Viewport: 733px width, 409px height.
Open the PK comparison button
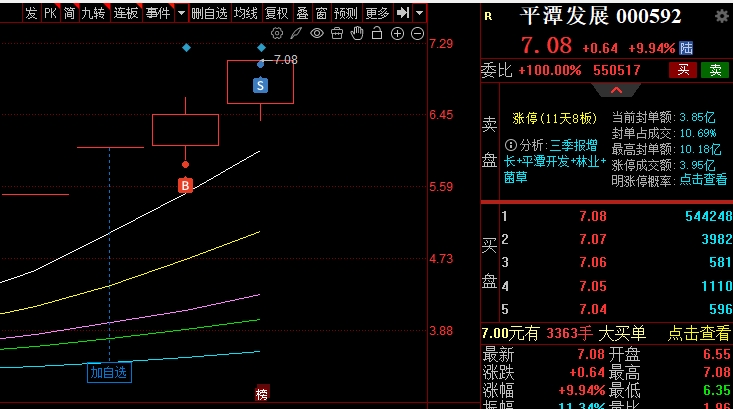point(50,13)
